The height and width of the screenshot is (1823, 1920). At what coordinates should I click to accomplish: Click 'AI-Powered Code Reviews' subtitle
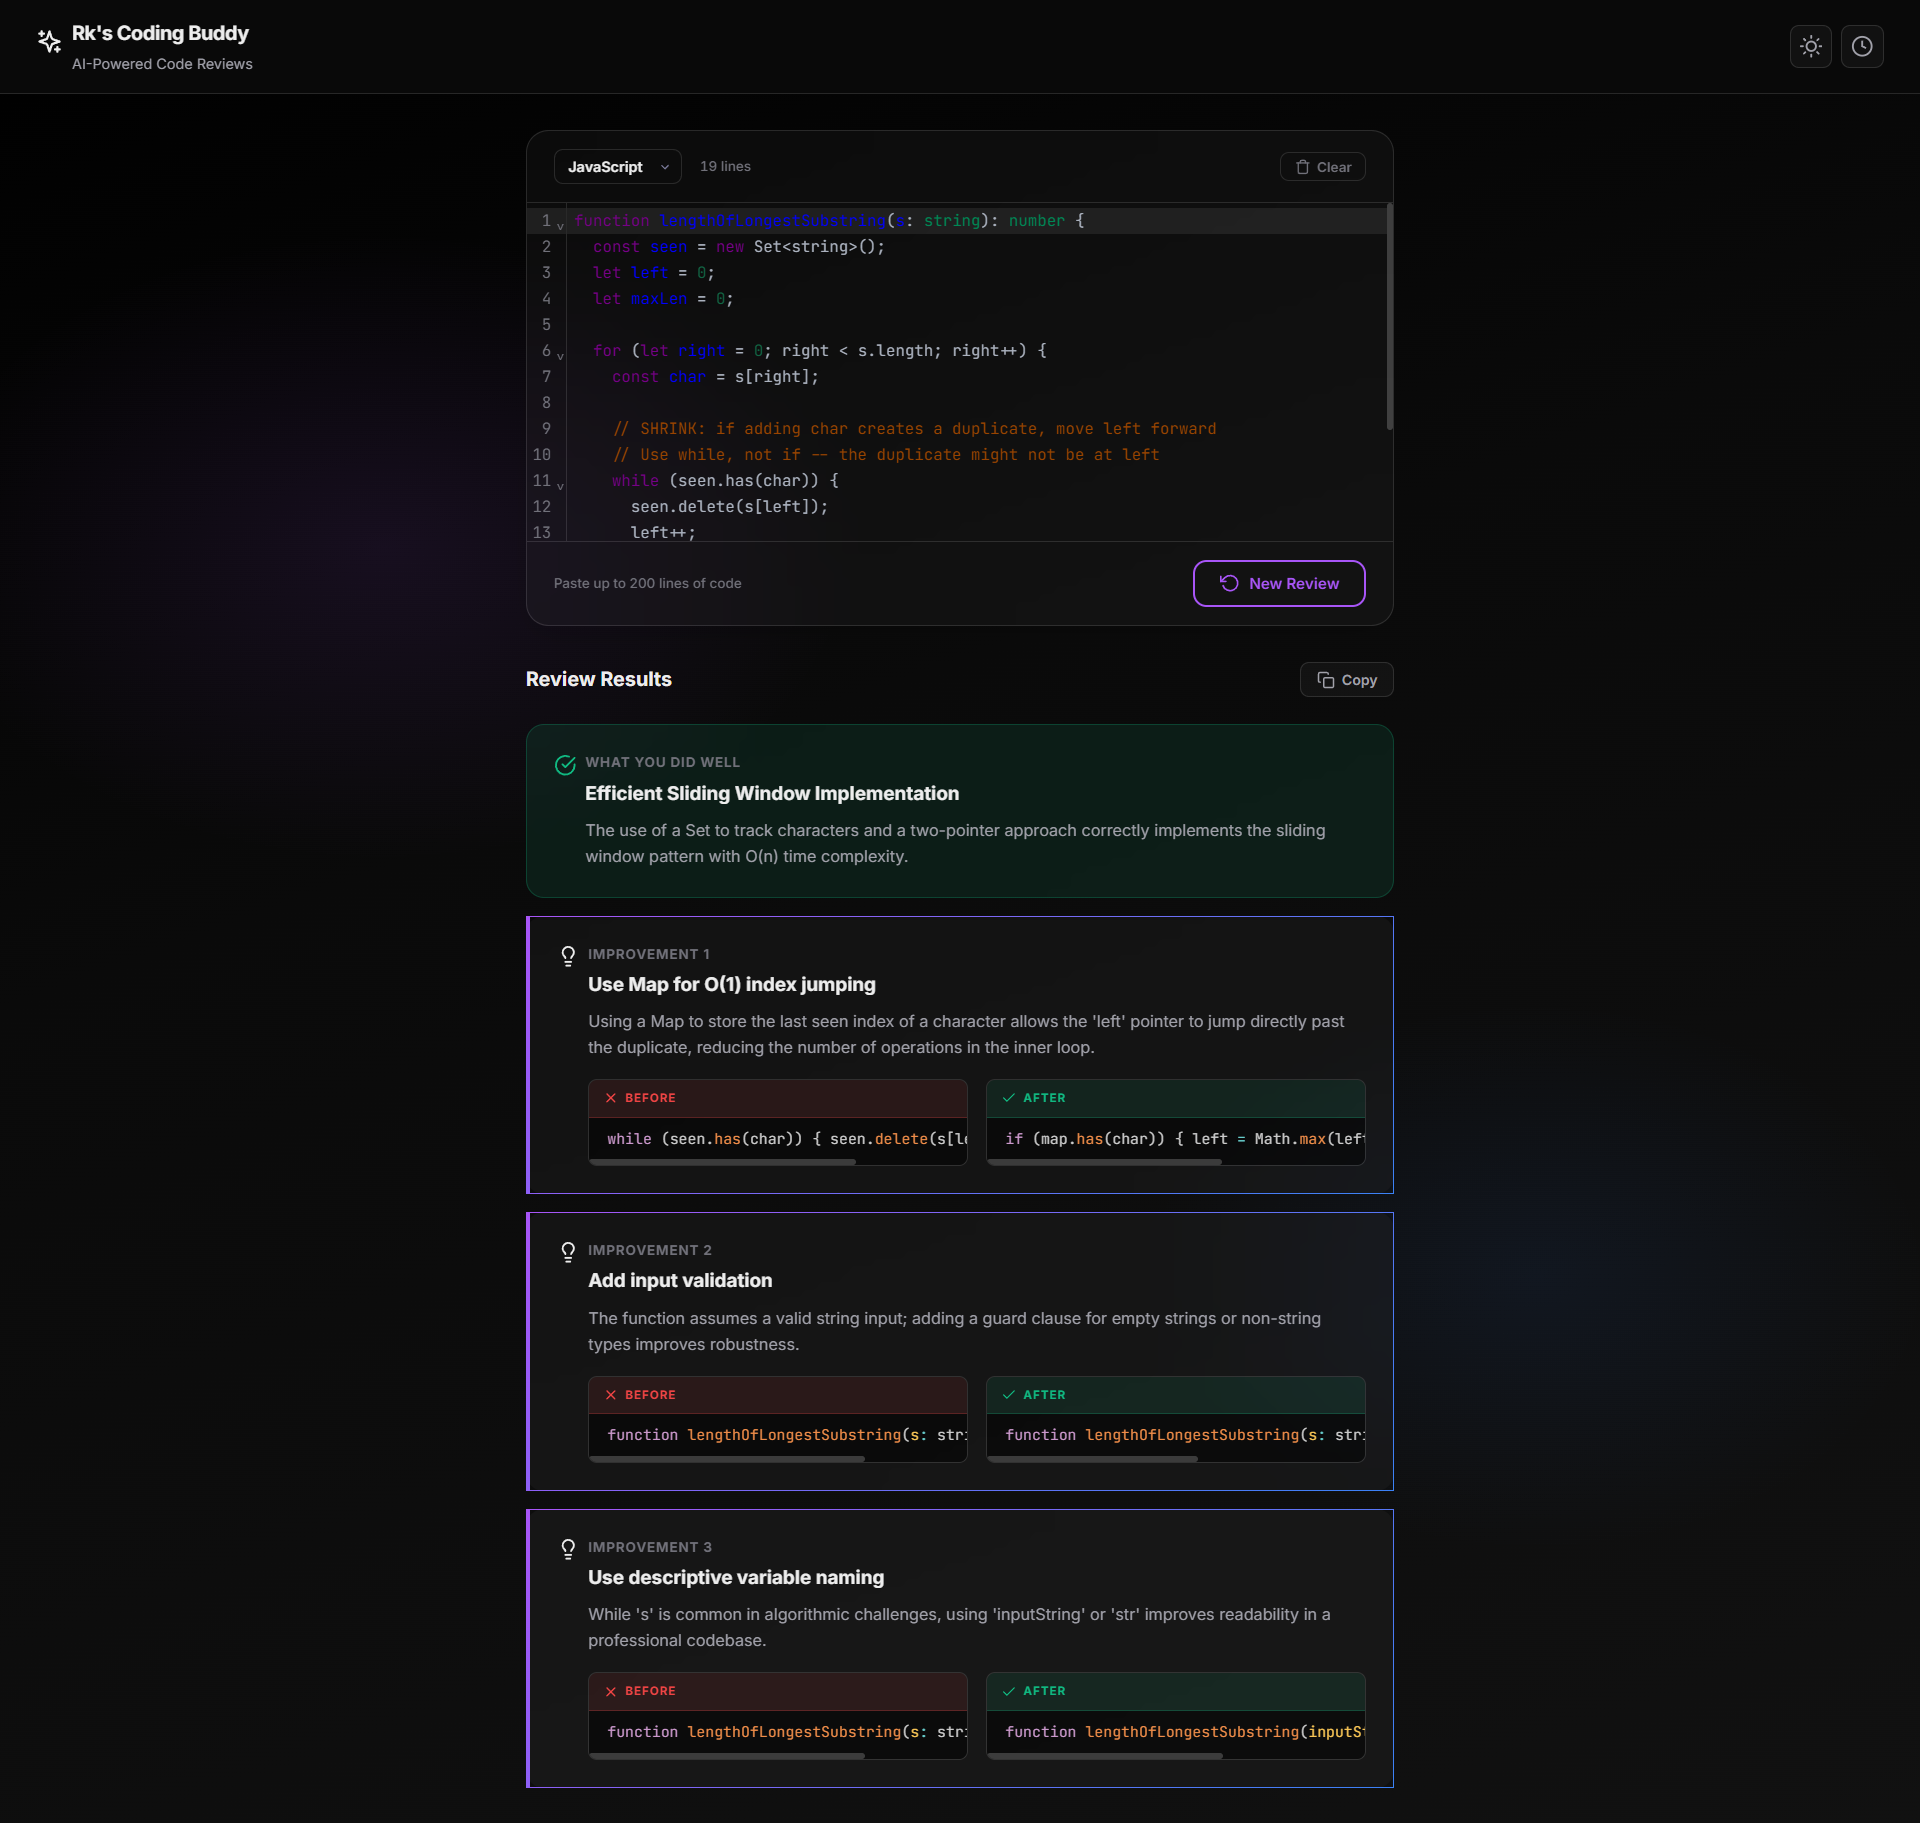pyautogui.click(x=162, y=64)
